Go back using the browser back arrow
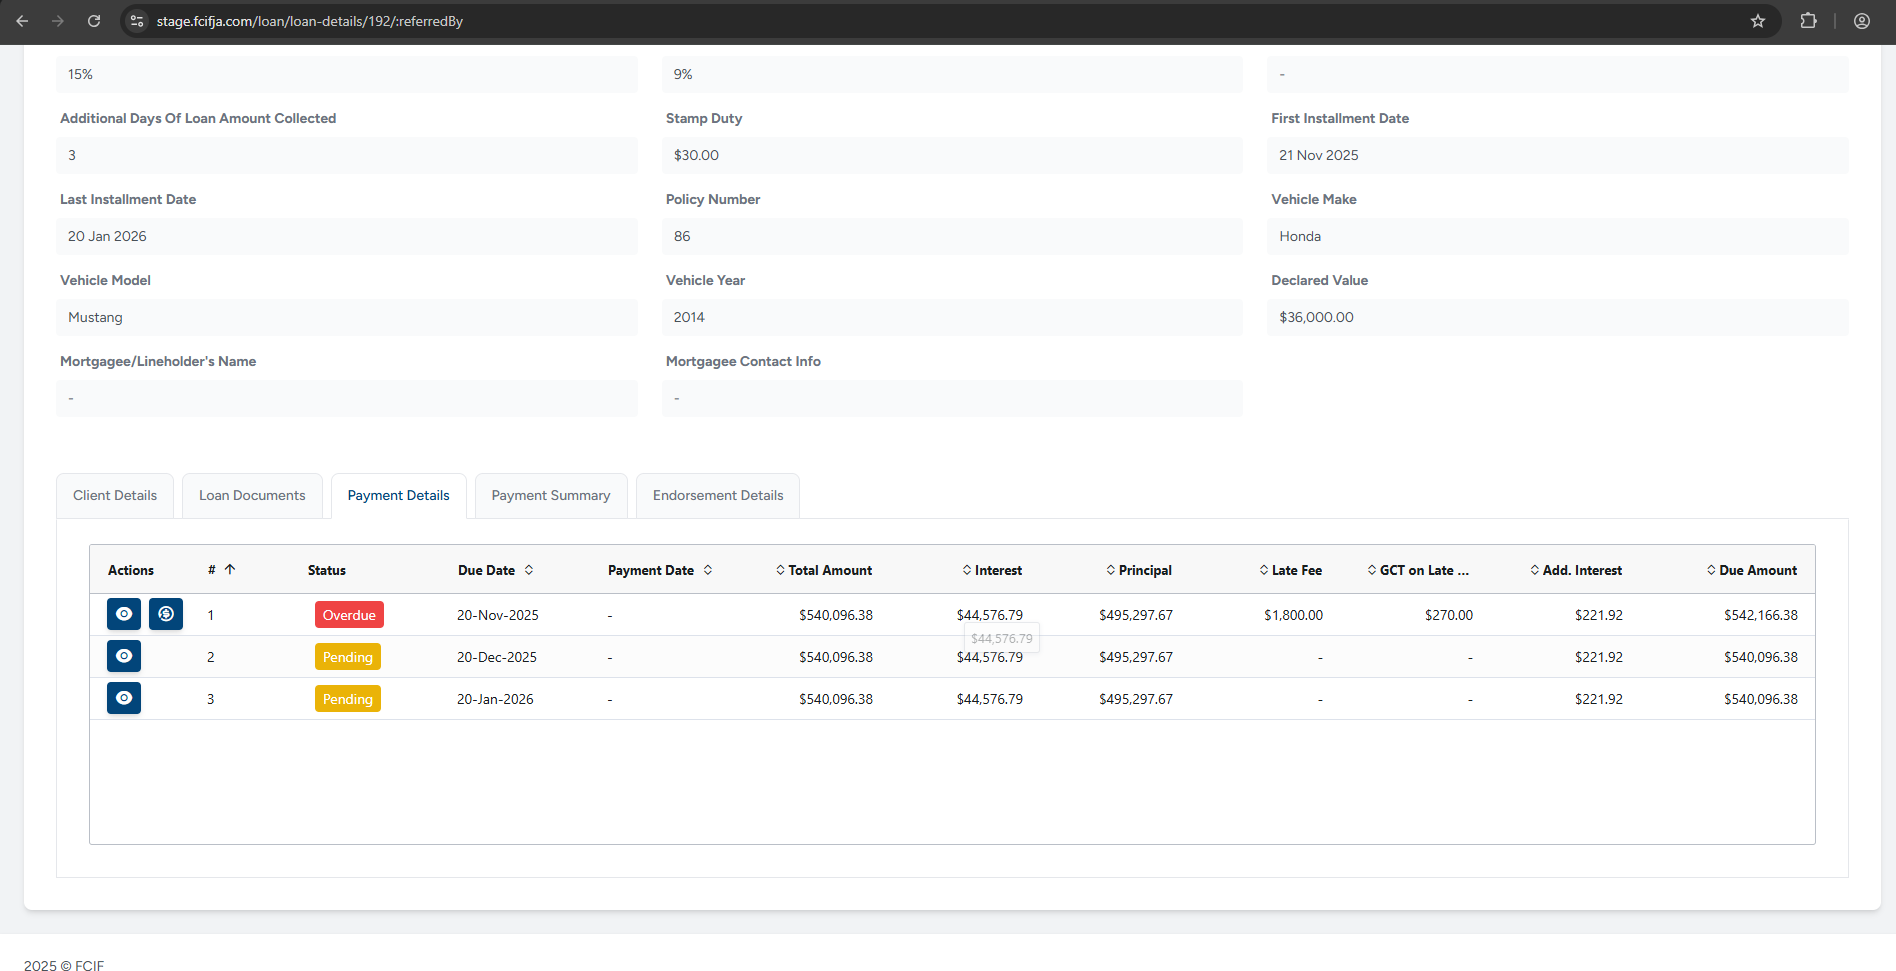 click(x=22, y=21)
